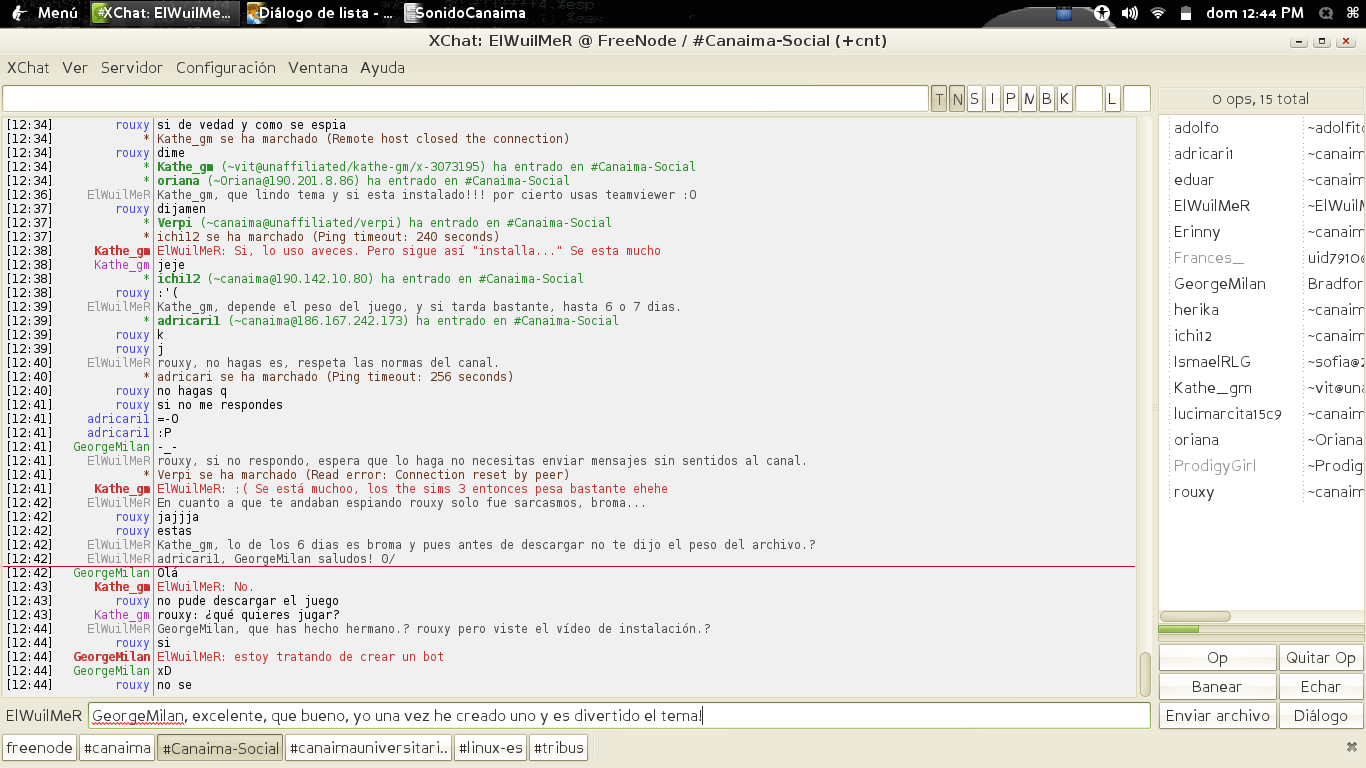
Task: Open the Configuración menu
Action: [x=226, y=68]
